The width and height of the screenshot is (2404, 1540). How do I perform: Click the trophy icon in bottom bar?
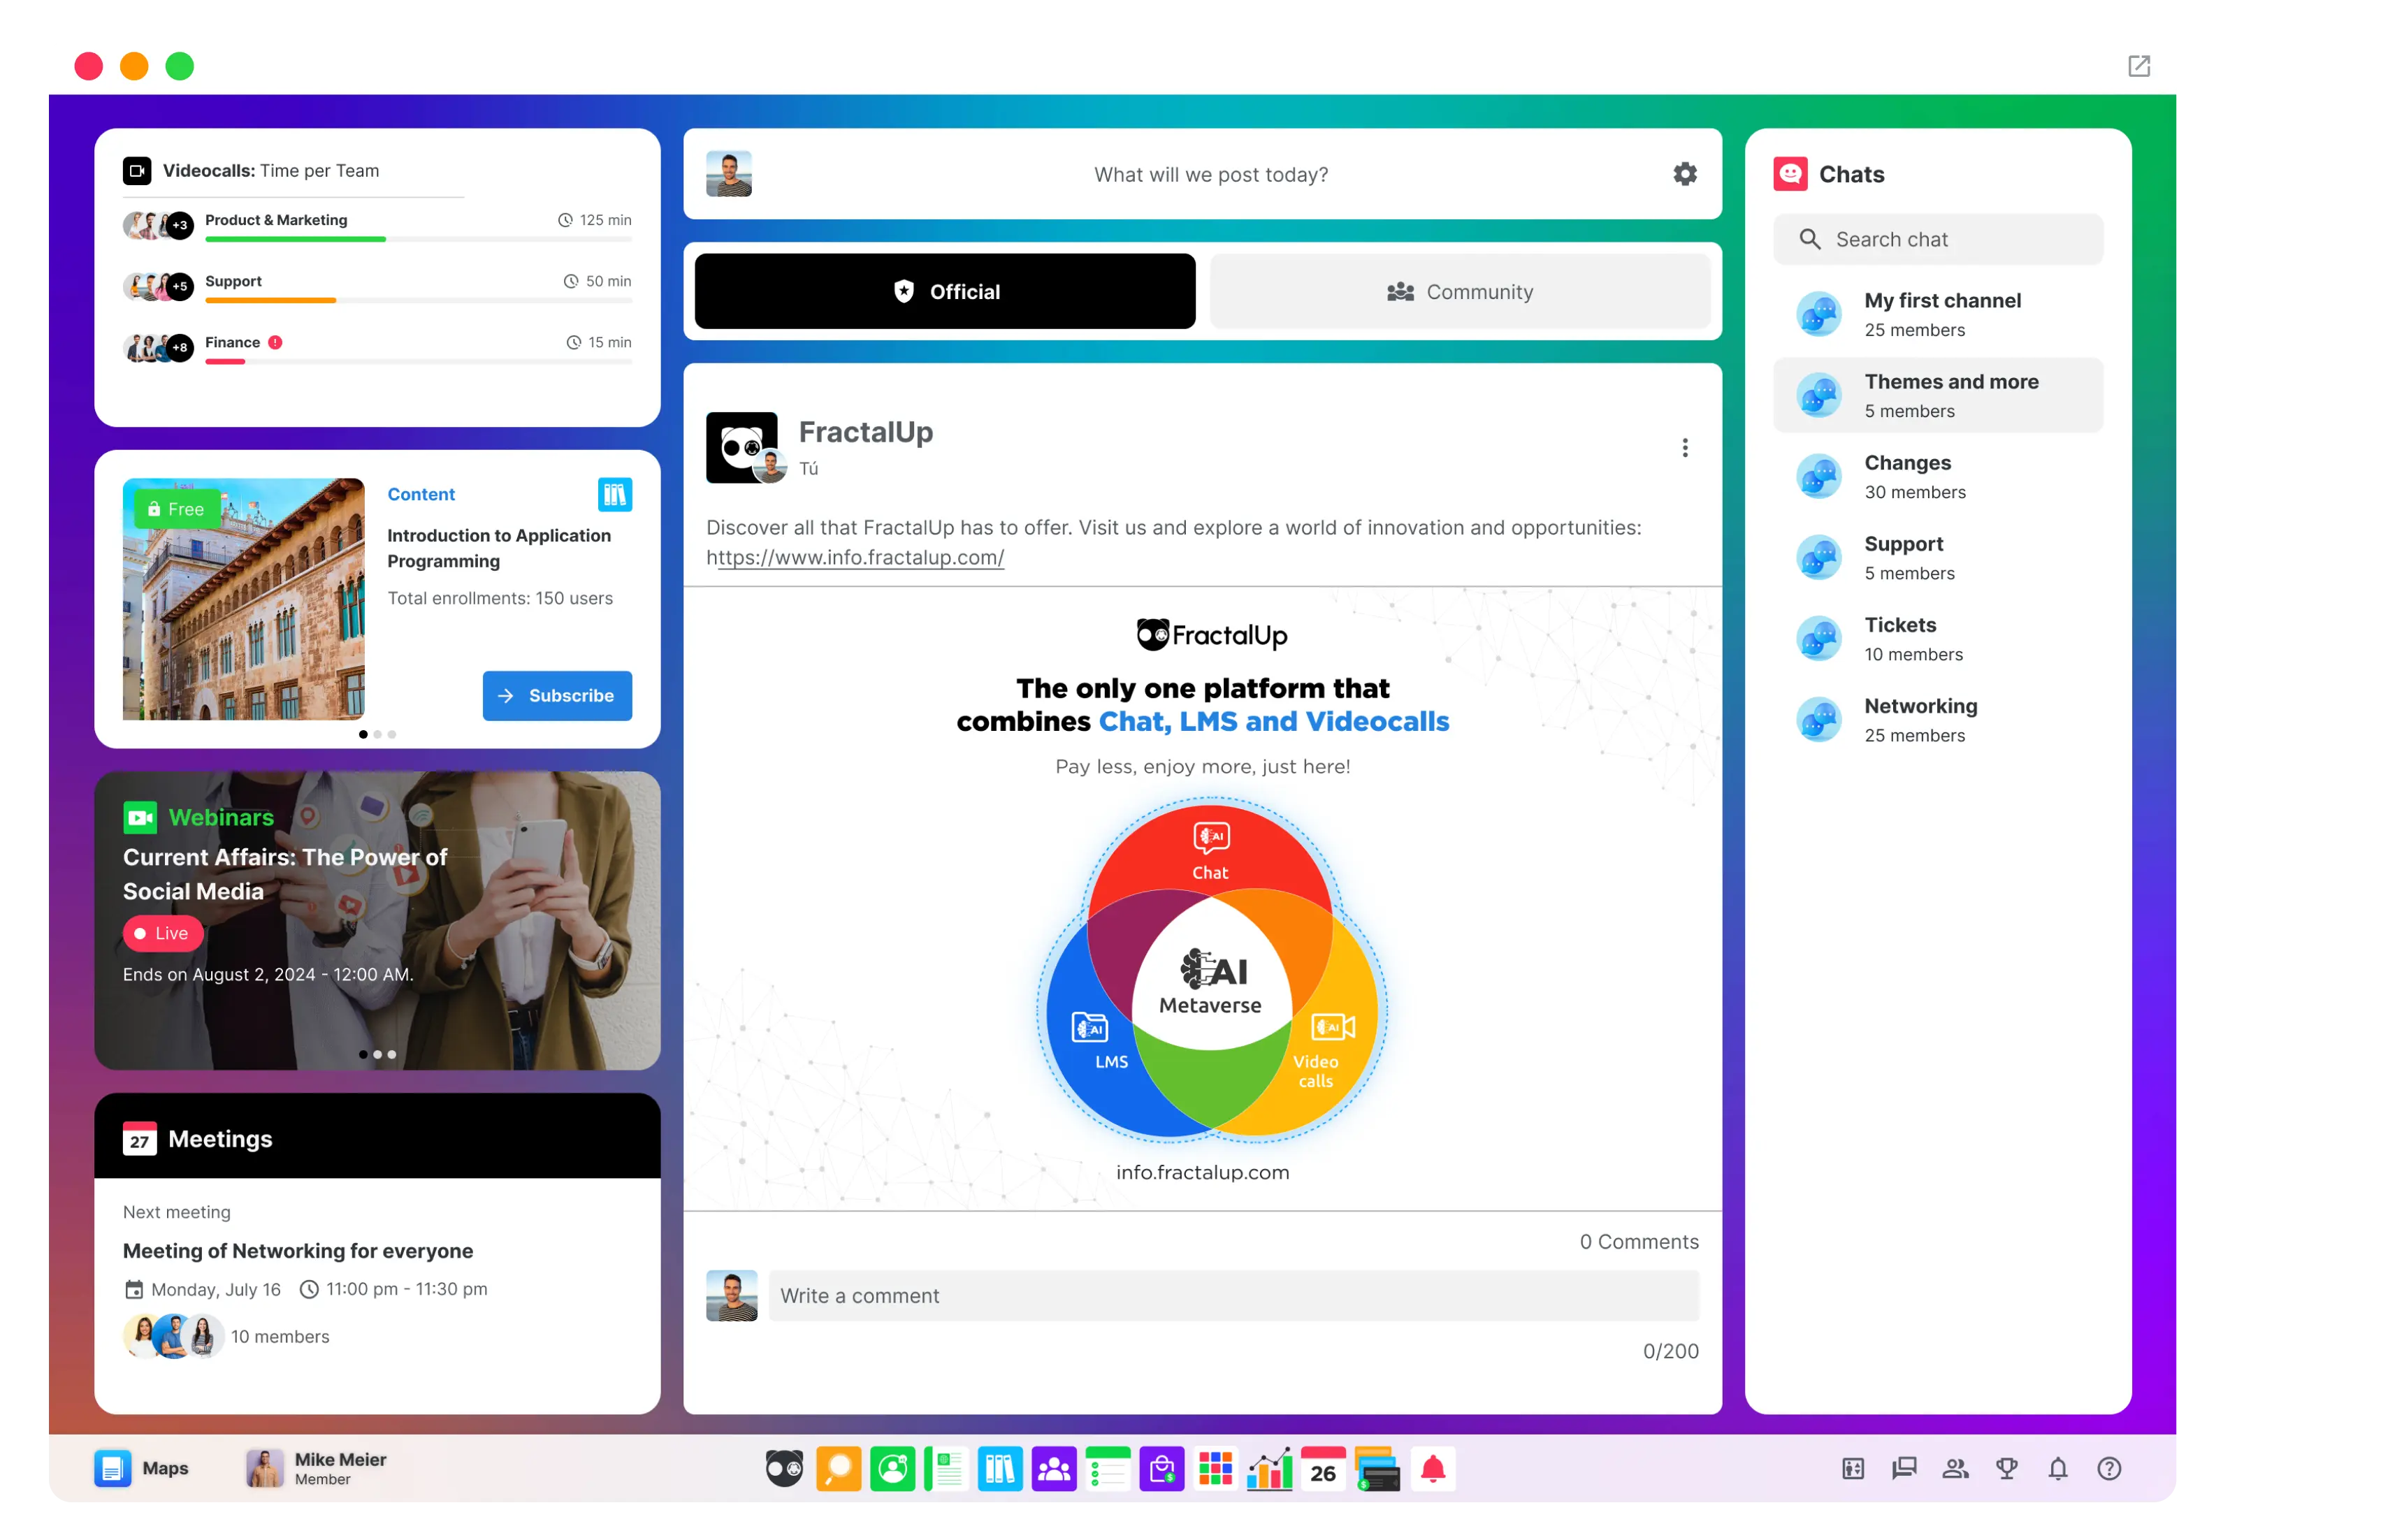(x=2006, y=1468)
